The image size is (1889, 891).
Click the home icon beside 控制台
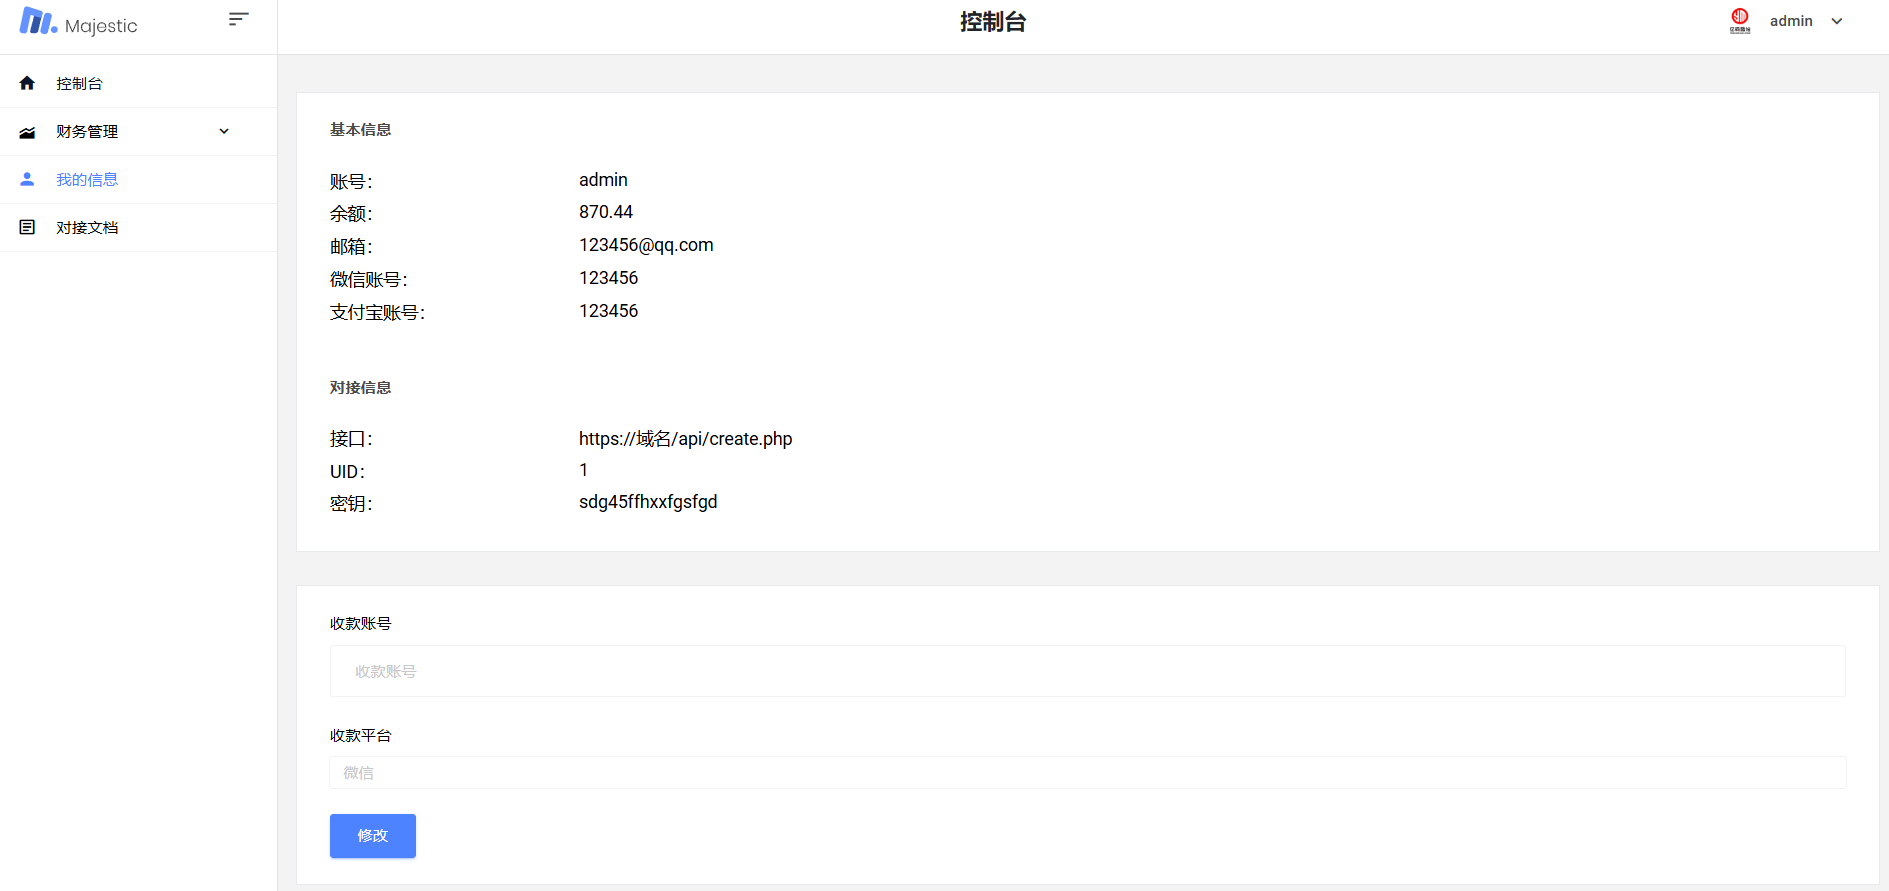point(27,83)
